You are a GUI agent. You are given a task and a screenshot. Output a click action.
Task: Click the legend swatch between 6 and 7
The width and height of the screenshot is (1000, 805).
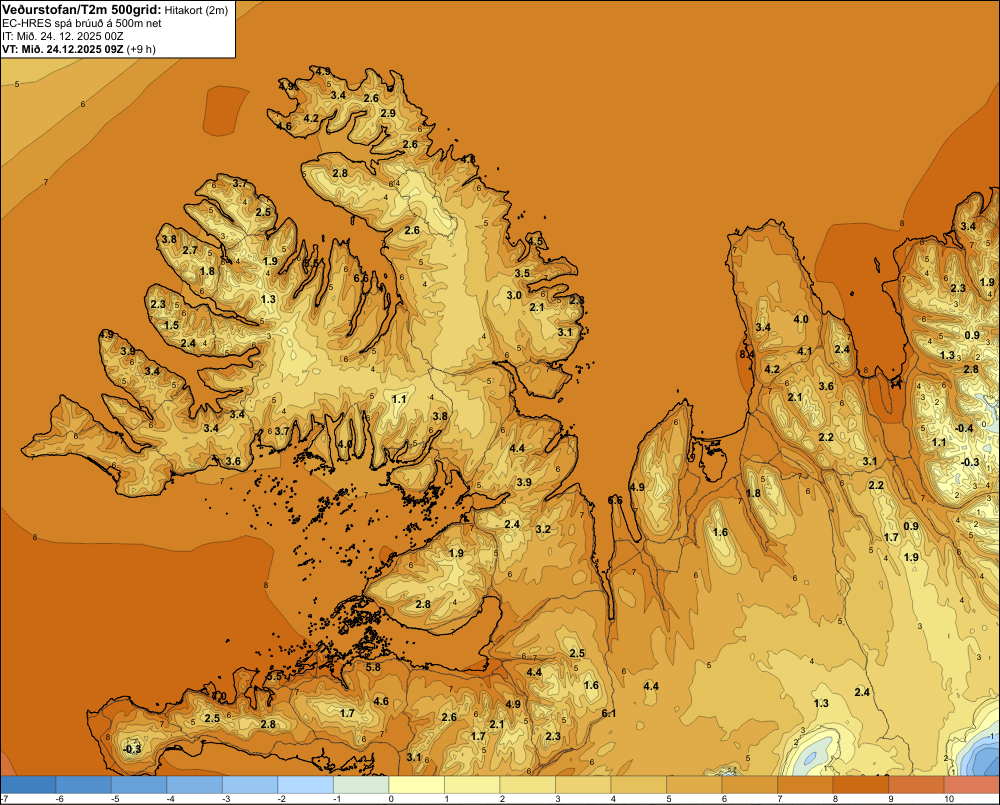pos(749,785)
